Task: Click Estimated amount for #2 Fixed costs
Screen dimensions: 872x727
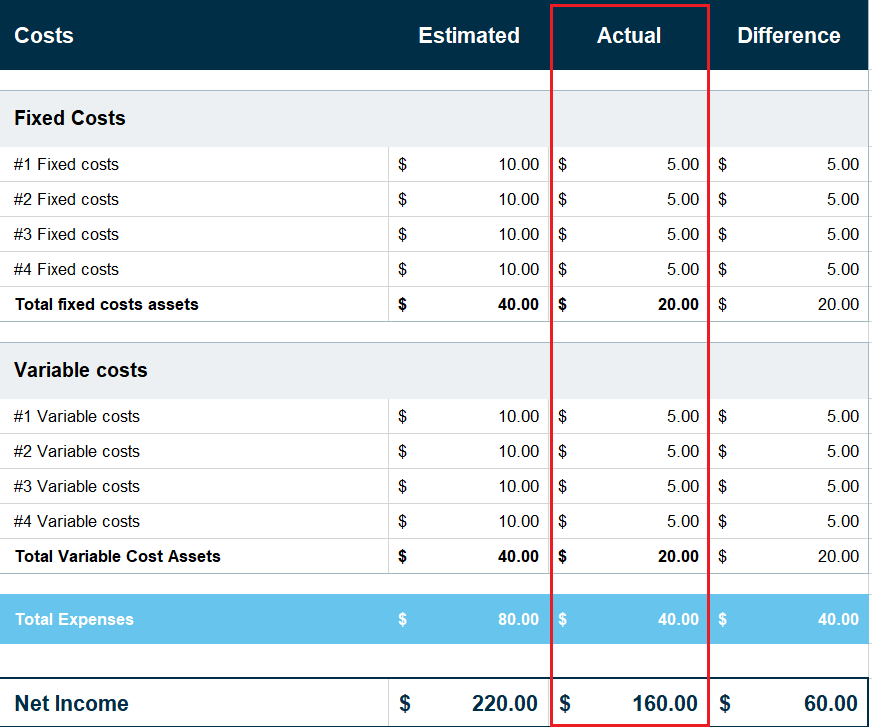Action: point(518,199)
